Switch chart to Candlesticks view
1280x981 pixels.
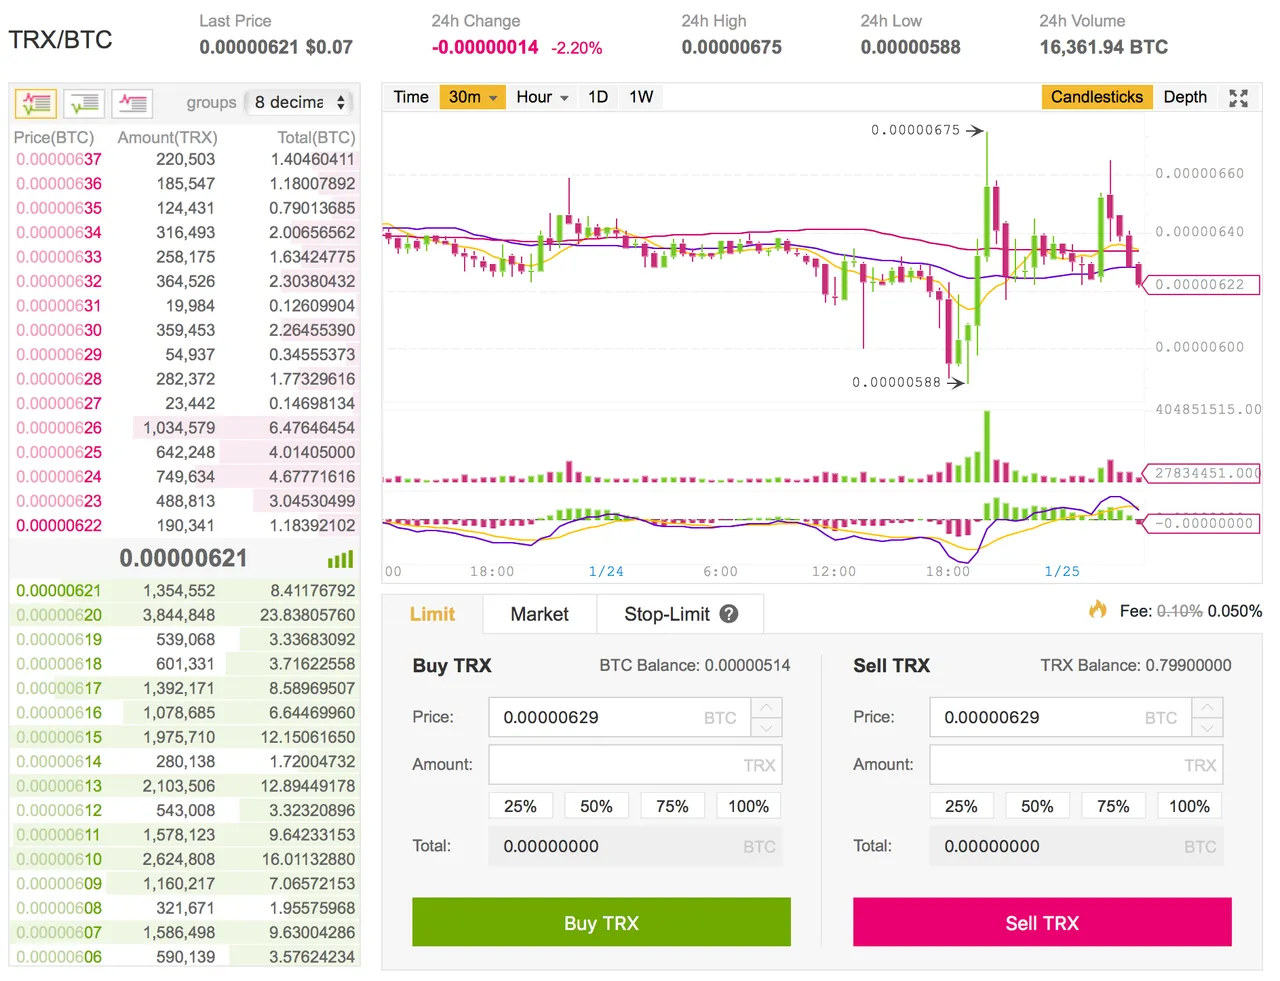pos(1096,97)
